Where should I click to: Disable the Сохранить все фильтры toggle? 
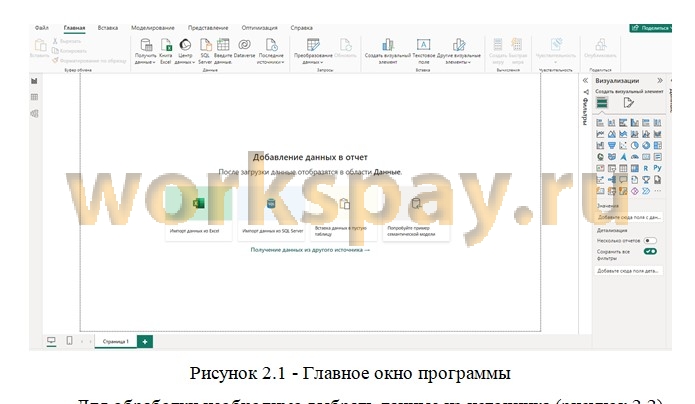(650, 252)
